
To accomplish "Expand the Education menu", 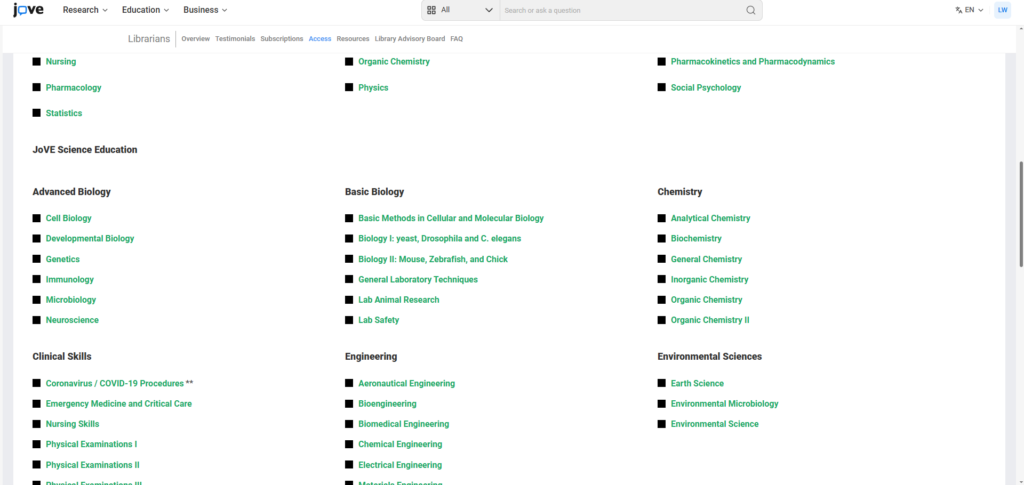I will 145,10.
